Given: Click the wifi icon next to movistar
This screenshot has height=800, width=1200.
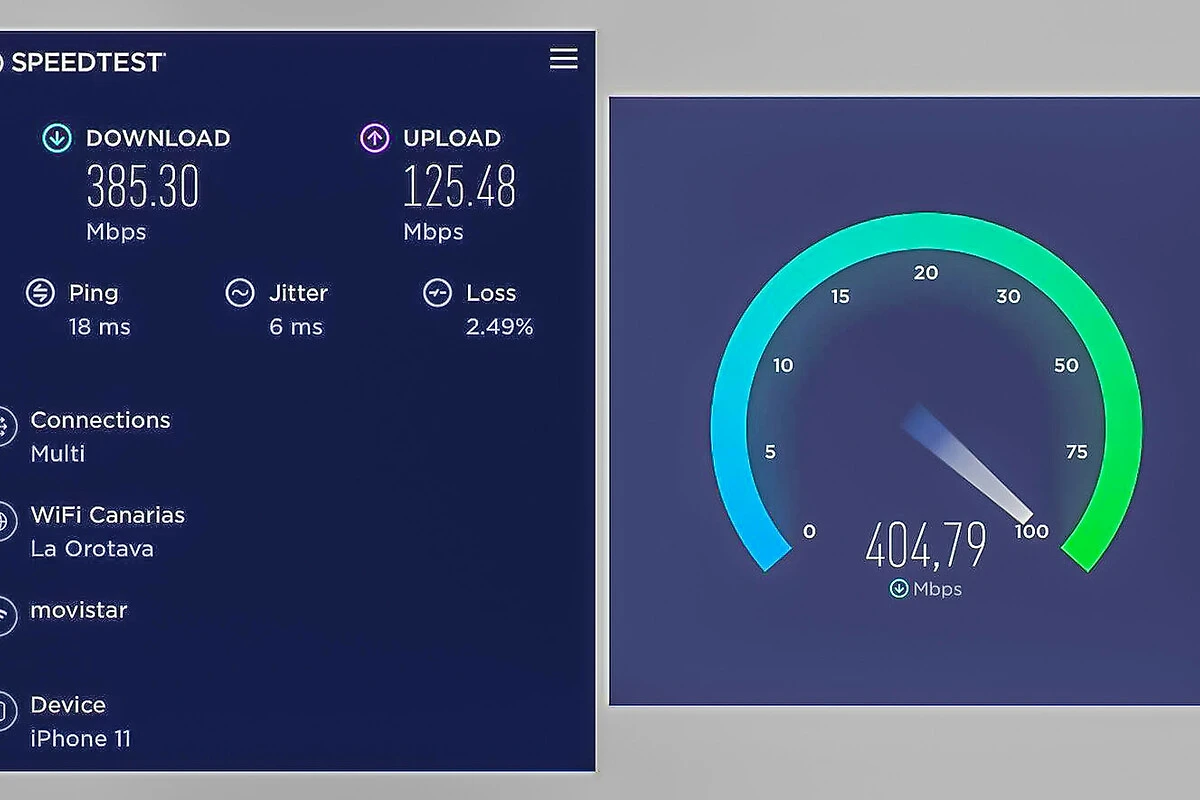Looking at the screenshot, I should (5, 615).
